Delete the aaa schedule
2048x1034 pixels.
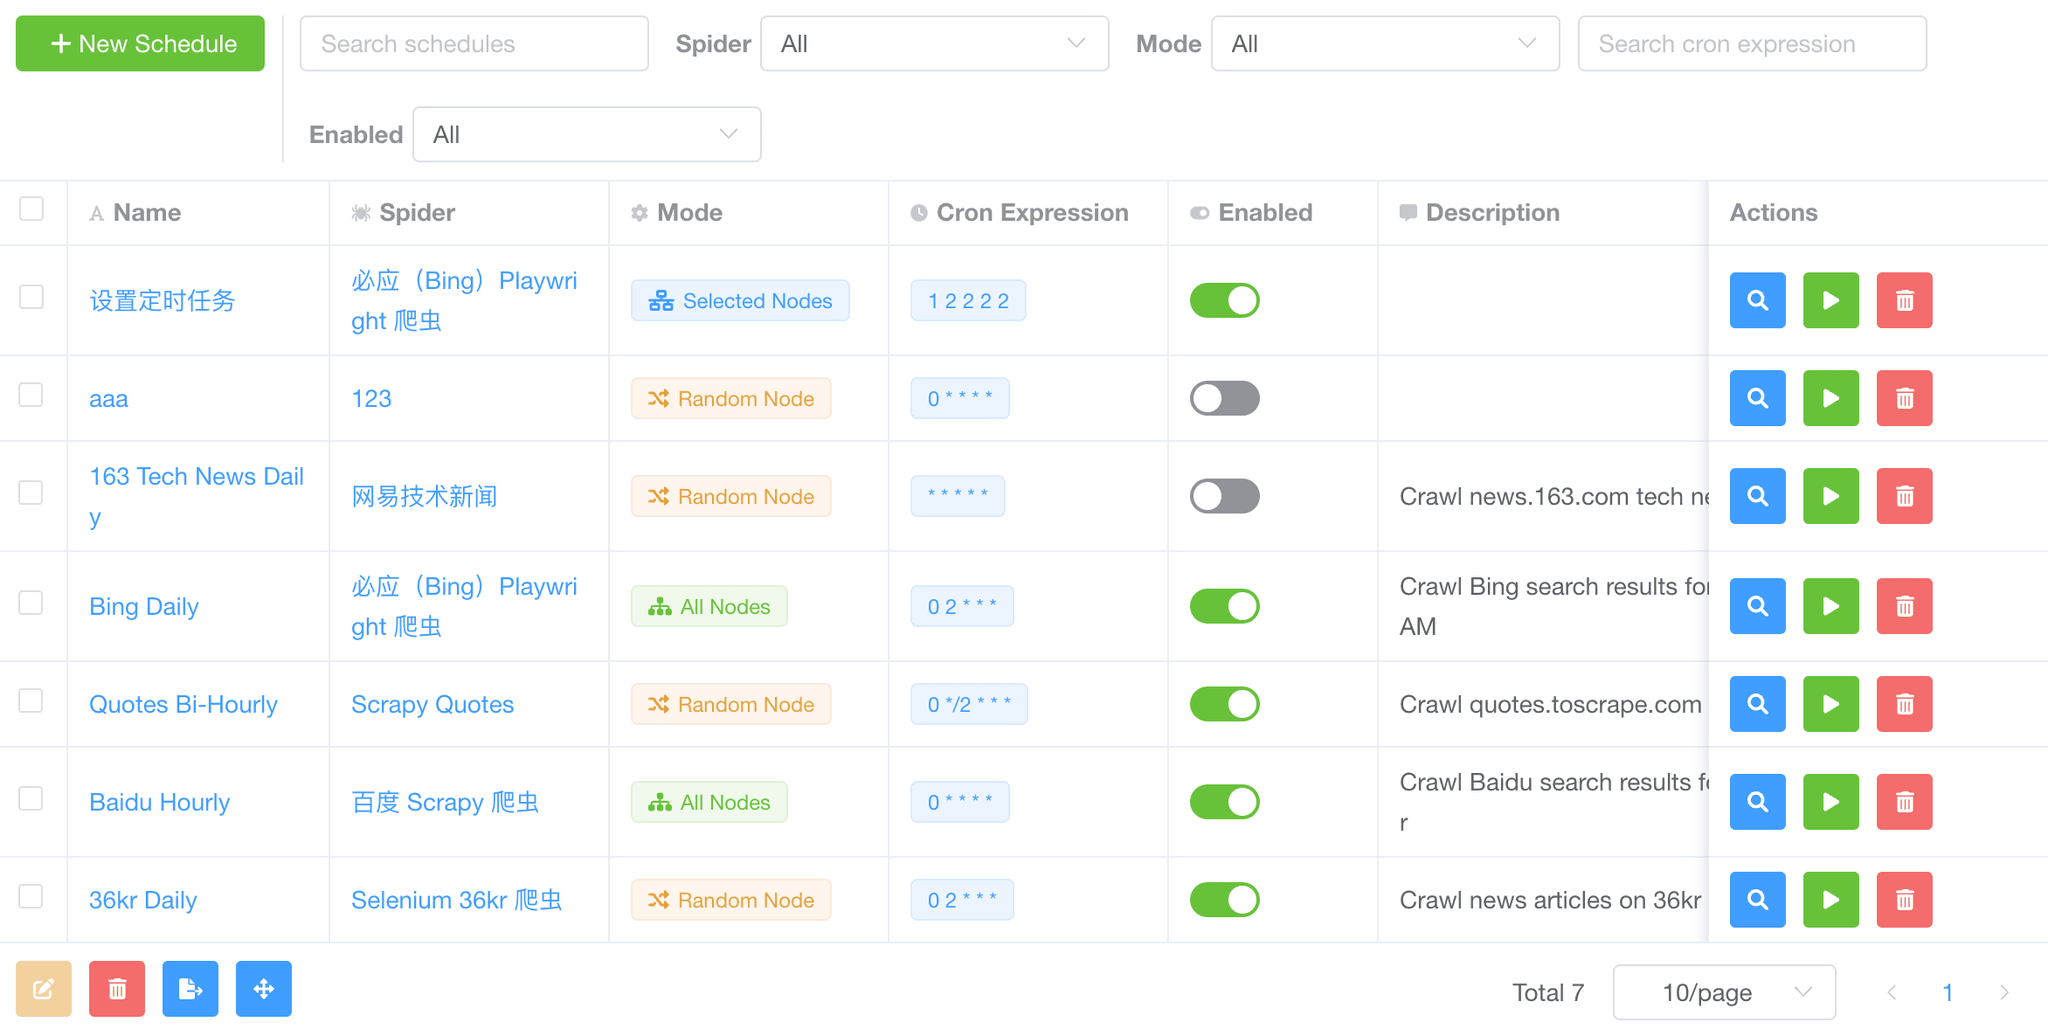(x=1903, y=398)
